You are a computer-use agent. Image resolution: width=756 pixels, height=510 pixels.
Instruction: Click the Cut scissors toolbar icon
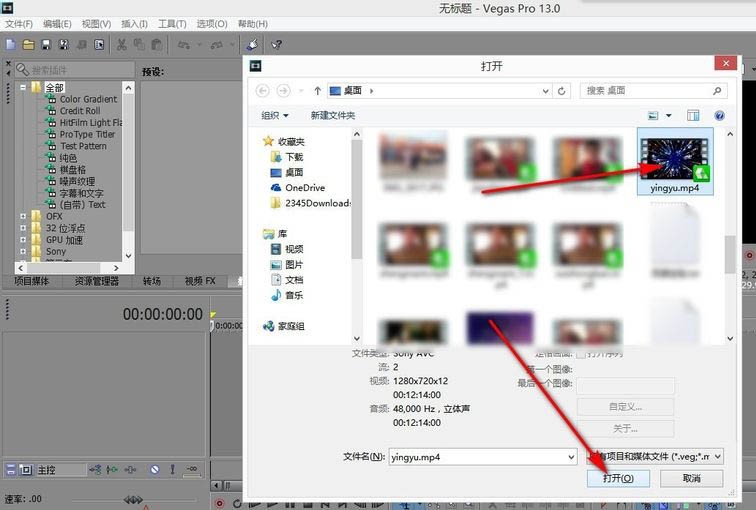(x=122, y=45)
